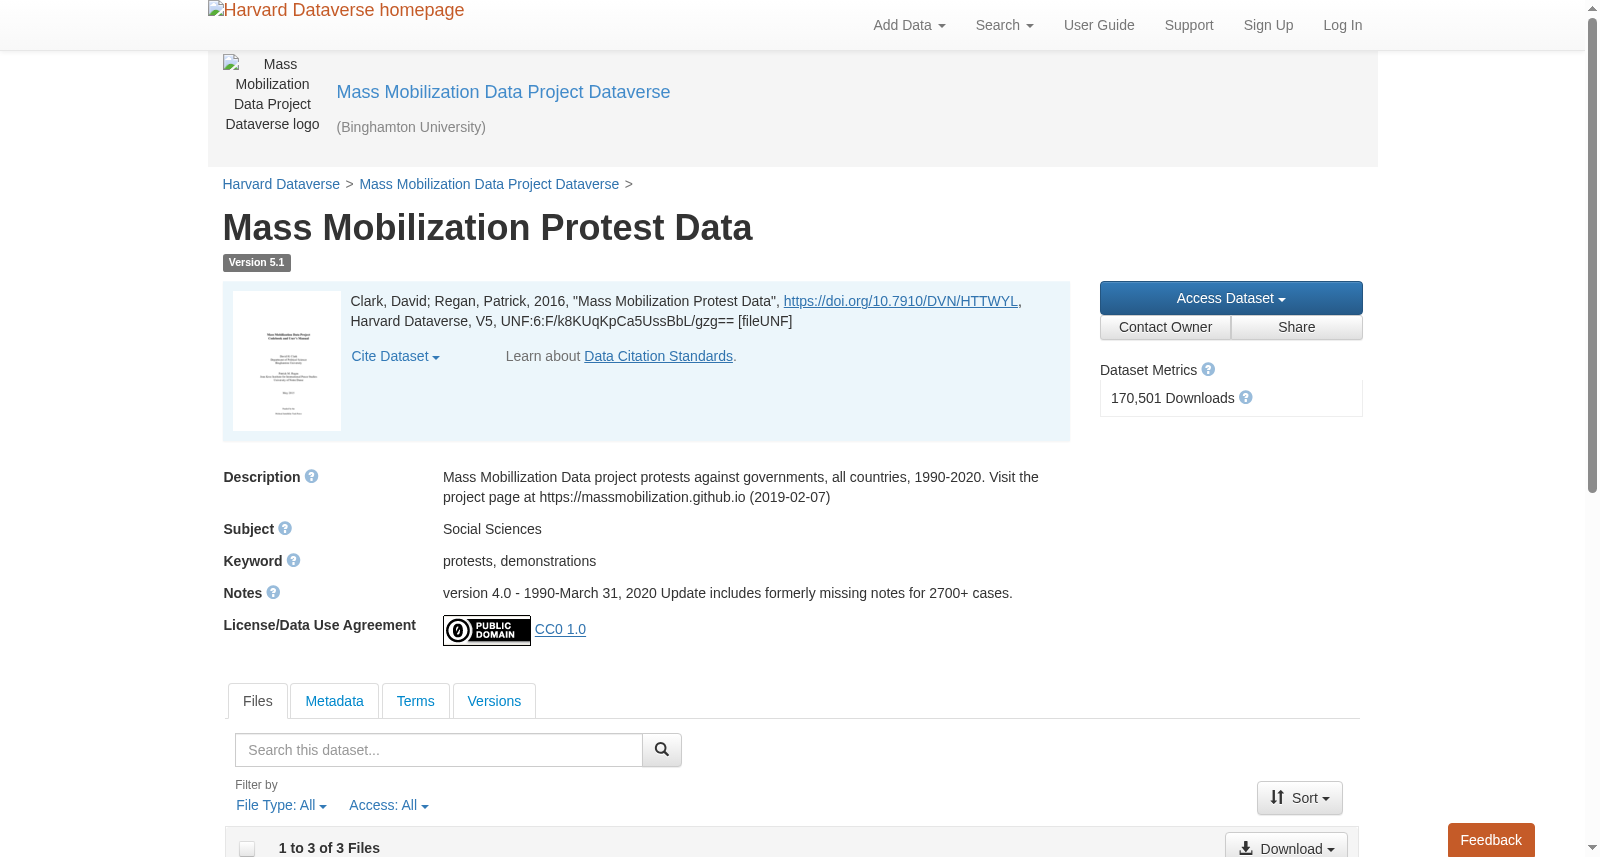Open the Support menu item
The image size is (1600, 857).
pos(1189,25)
